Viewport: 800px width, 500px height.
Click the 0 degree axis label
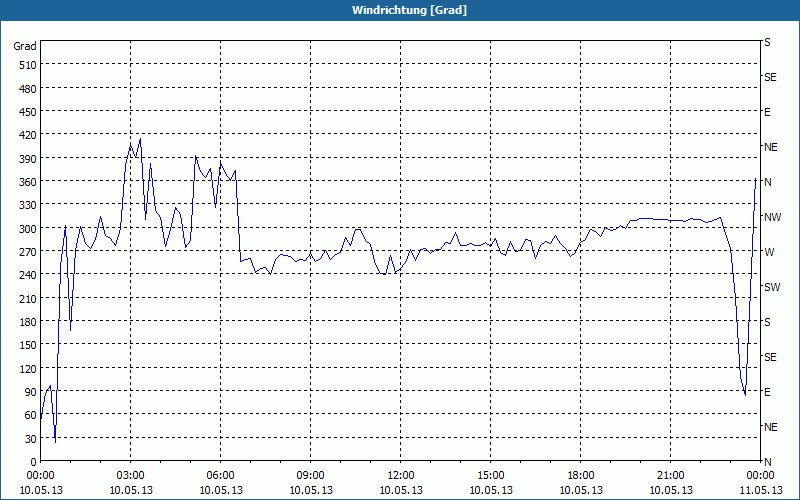point(34,462)
